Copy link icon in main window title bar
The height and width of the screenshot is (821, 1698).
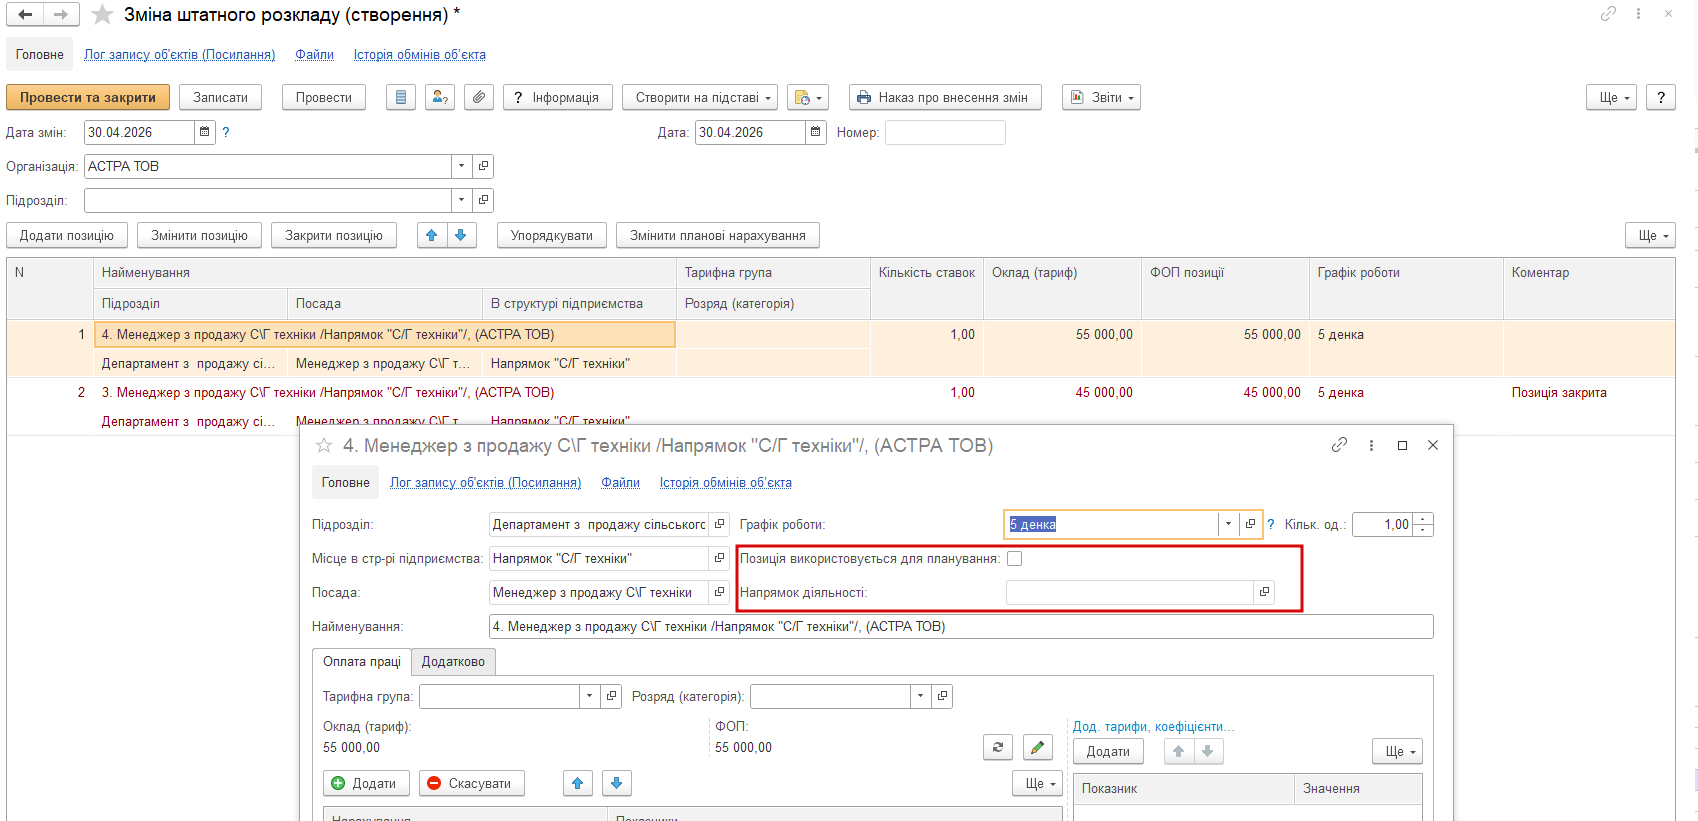(1608, 14)
